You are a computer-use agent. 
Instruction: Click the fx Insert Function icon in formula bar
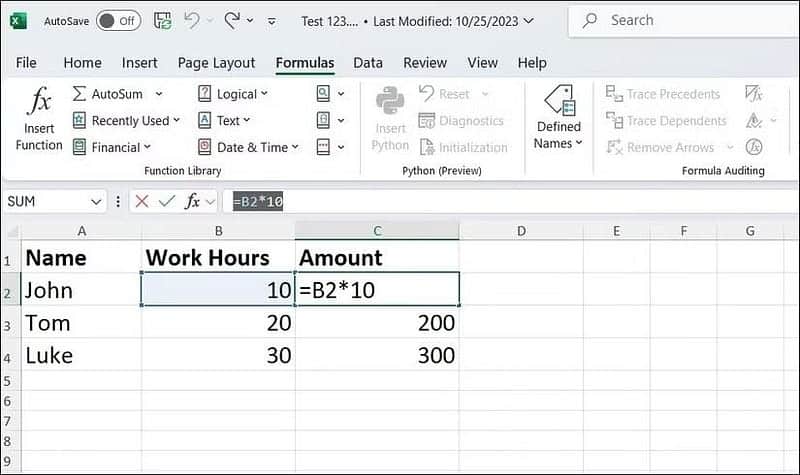tap(192, 202)
